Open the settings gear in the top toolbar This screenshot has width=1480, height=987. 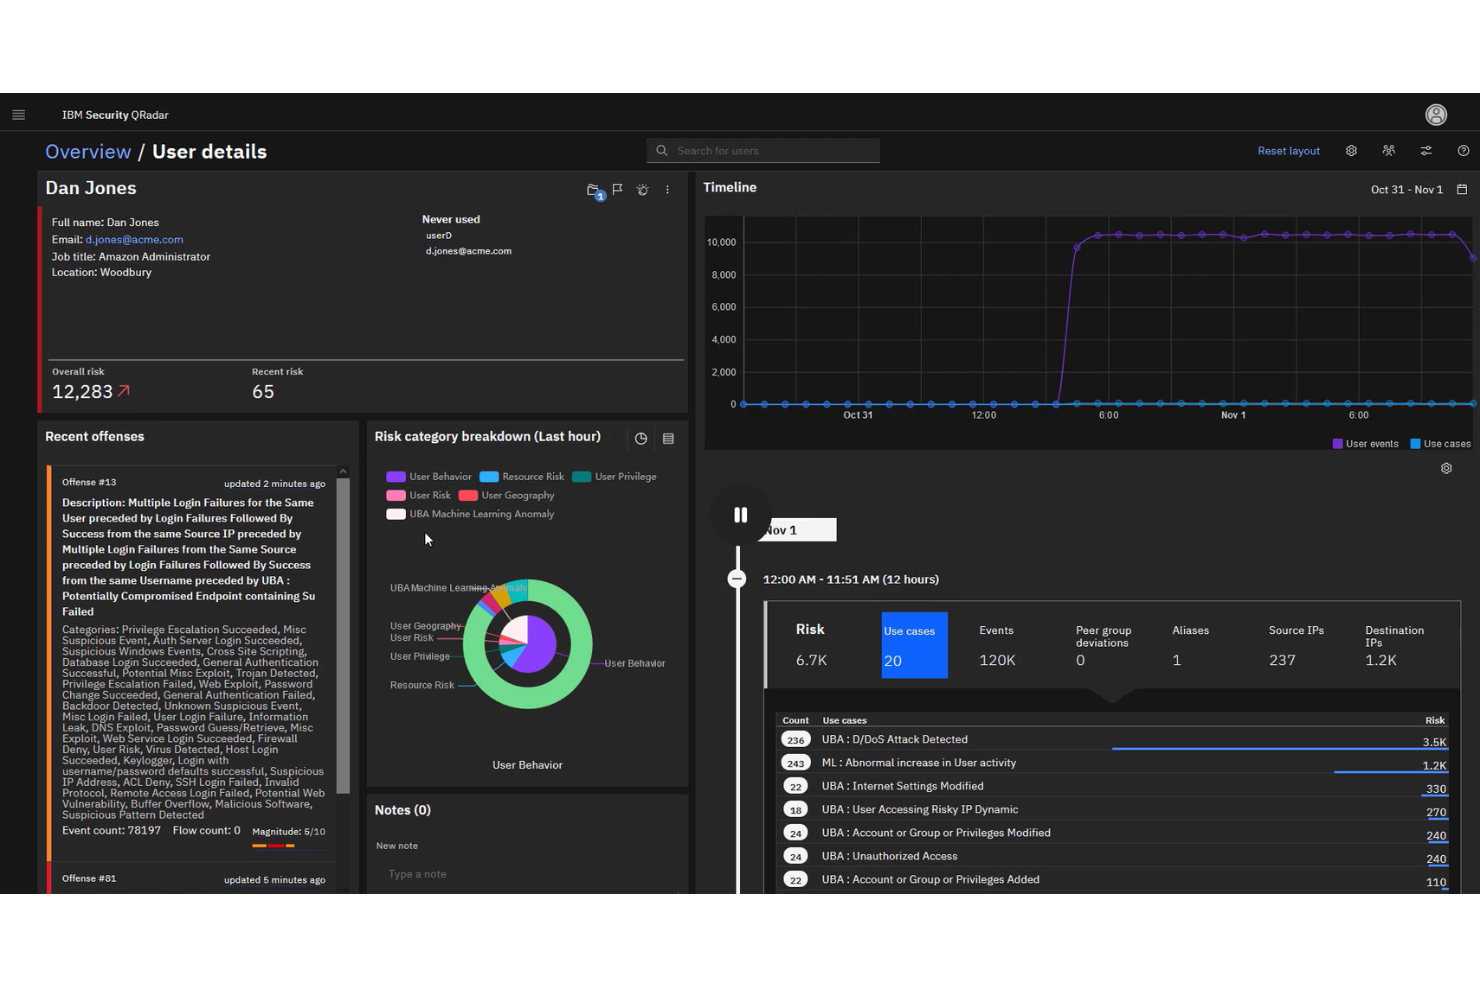(1351, 150)
